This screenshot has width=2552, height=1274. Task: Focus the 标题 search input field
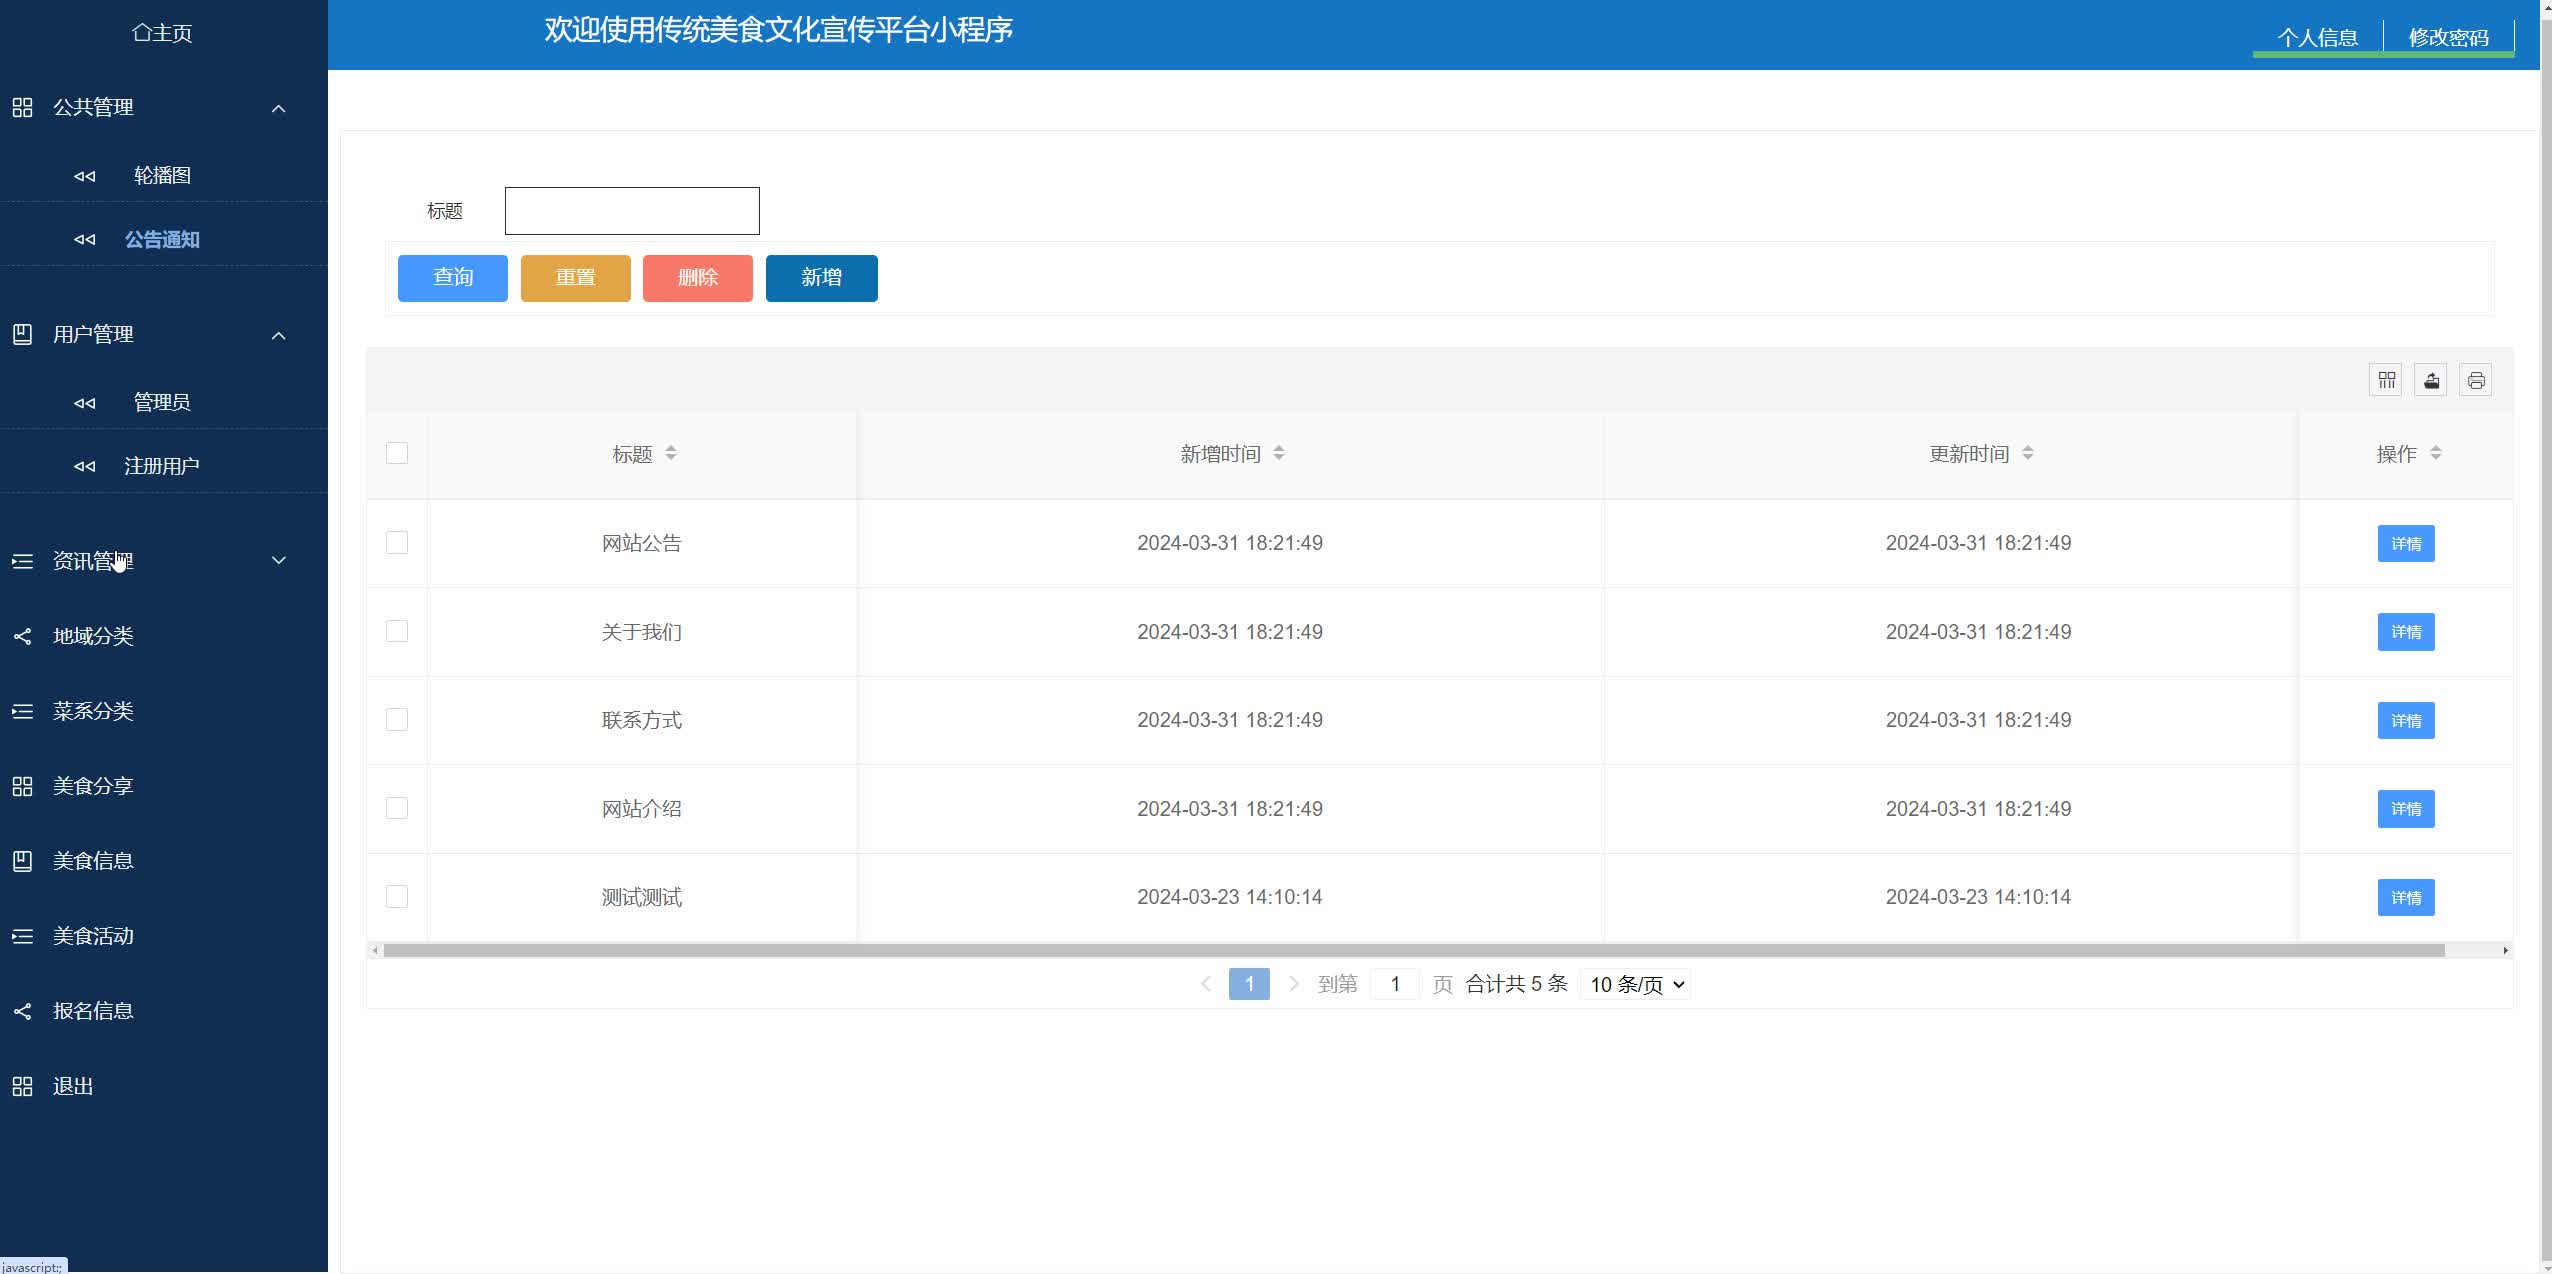click(632, 211)
